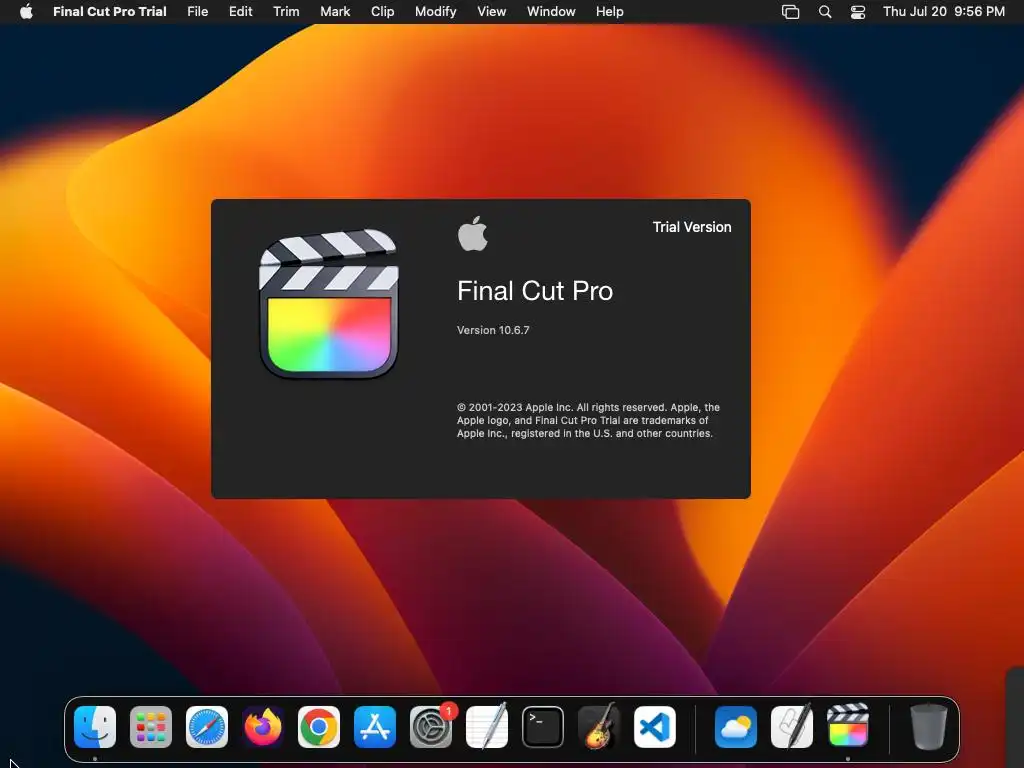The height and width of the screenshot is (768, 1024).
Task: Click Final Cut Pro icon in the Dock
Action: coord(848,726)
